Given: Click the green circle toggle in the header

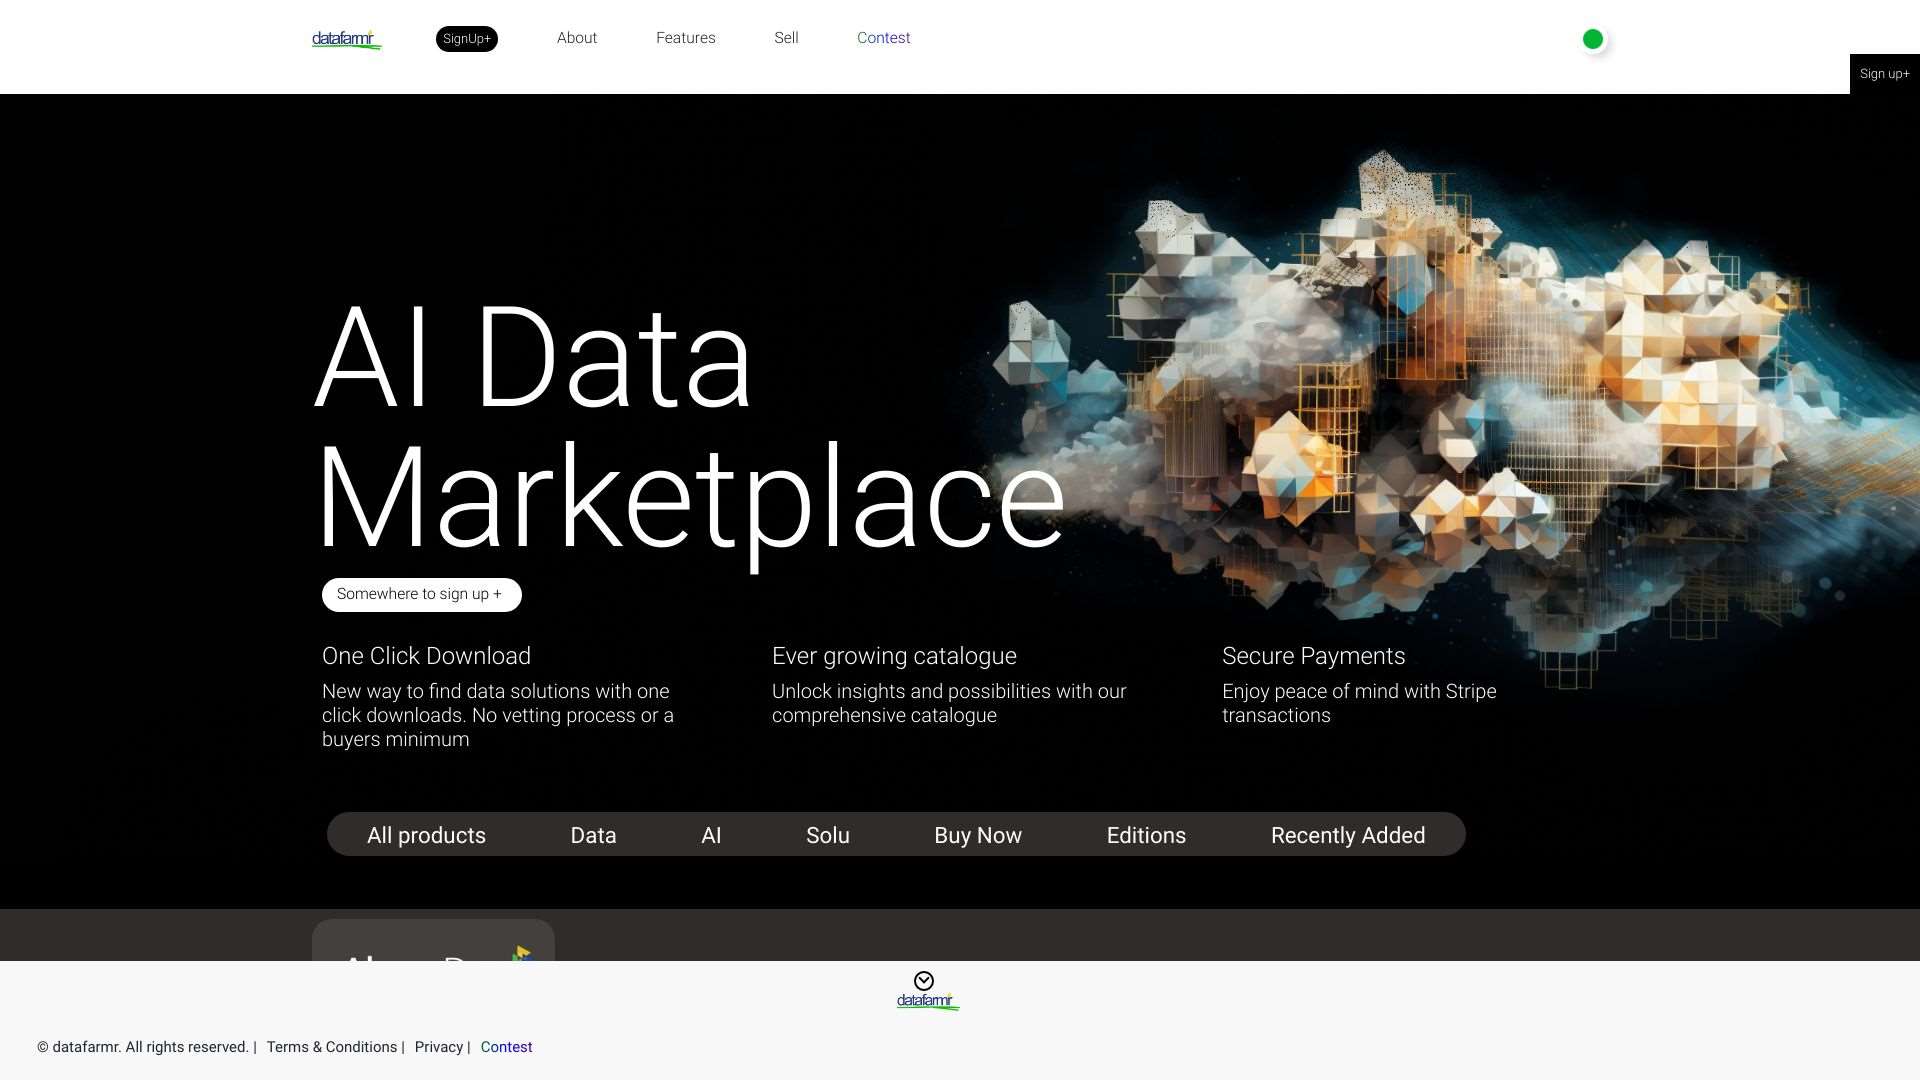Looking at the screenshot, I should [1593, 39].
